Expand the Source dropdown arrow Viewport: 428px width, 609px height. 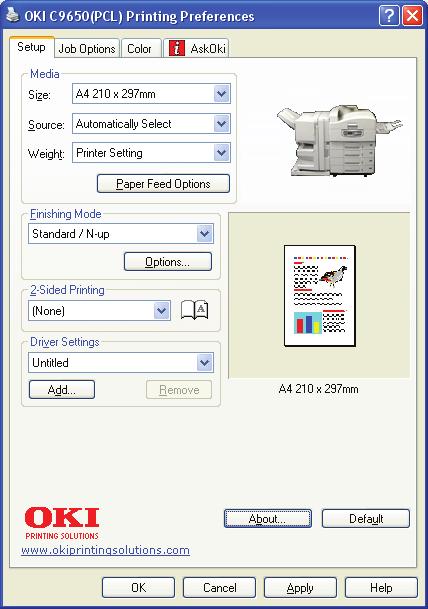221,124
